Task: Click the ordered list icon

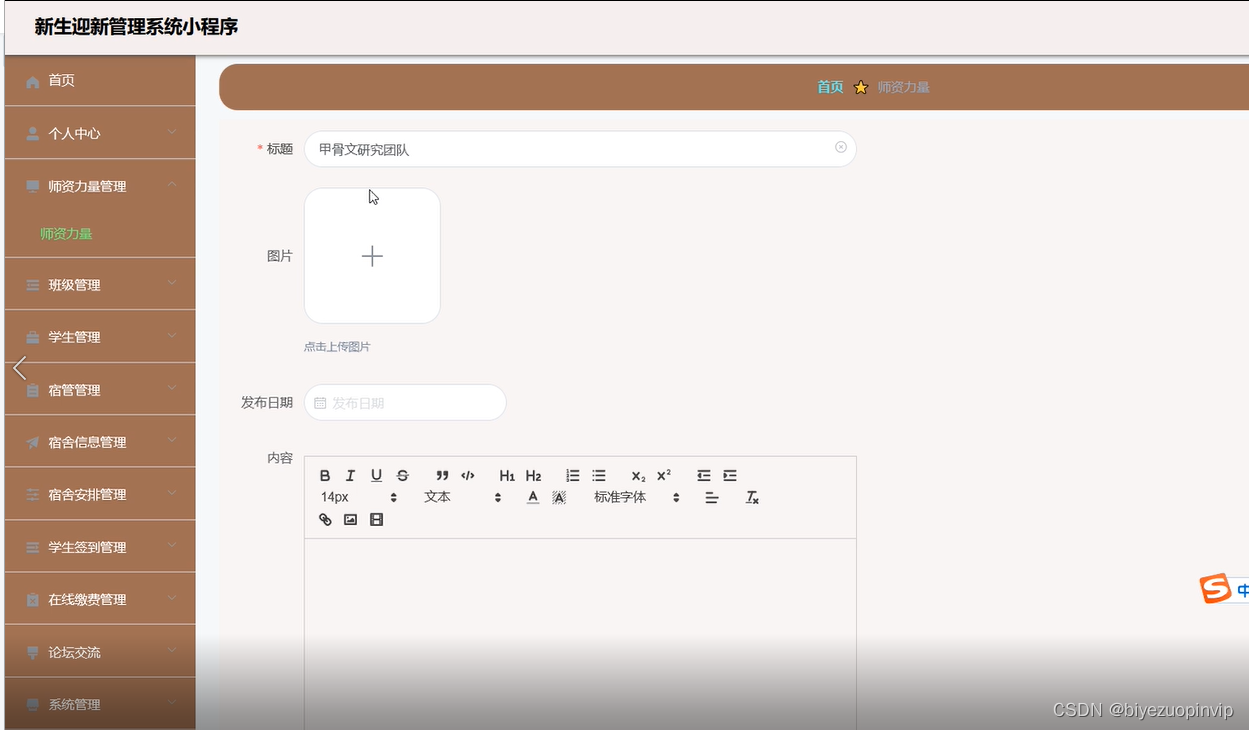Action: [x=572, y=475]
